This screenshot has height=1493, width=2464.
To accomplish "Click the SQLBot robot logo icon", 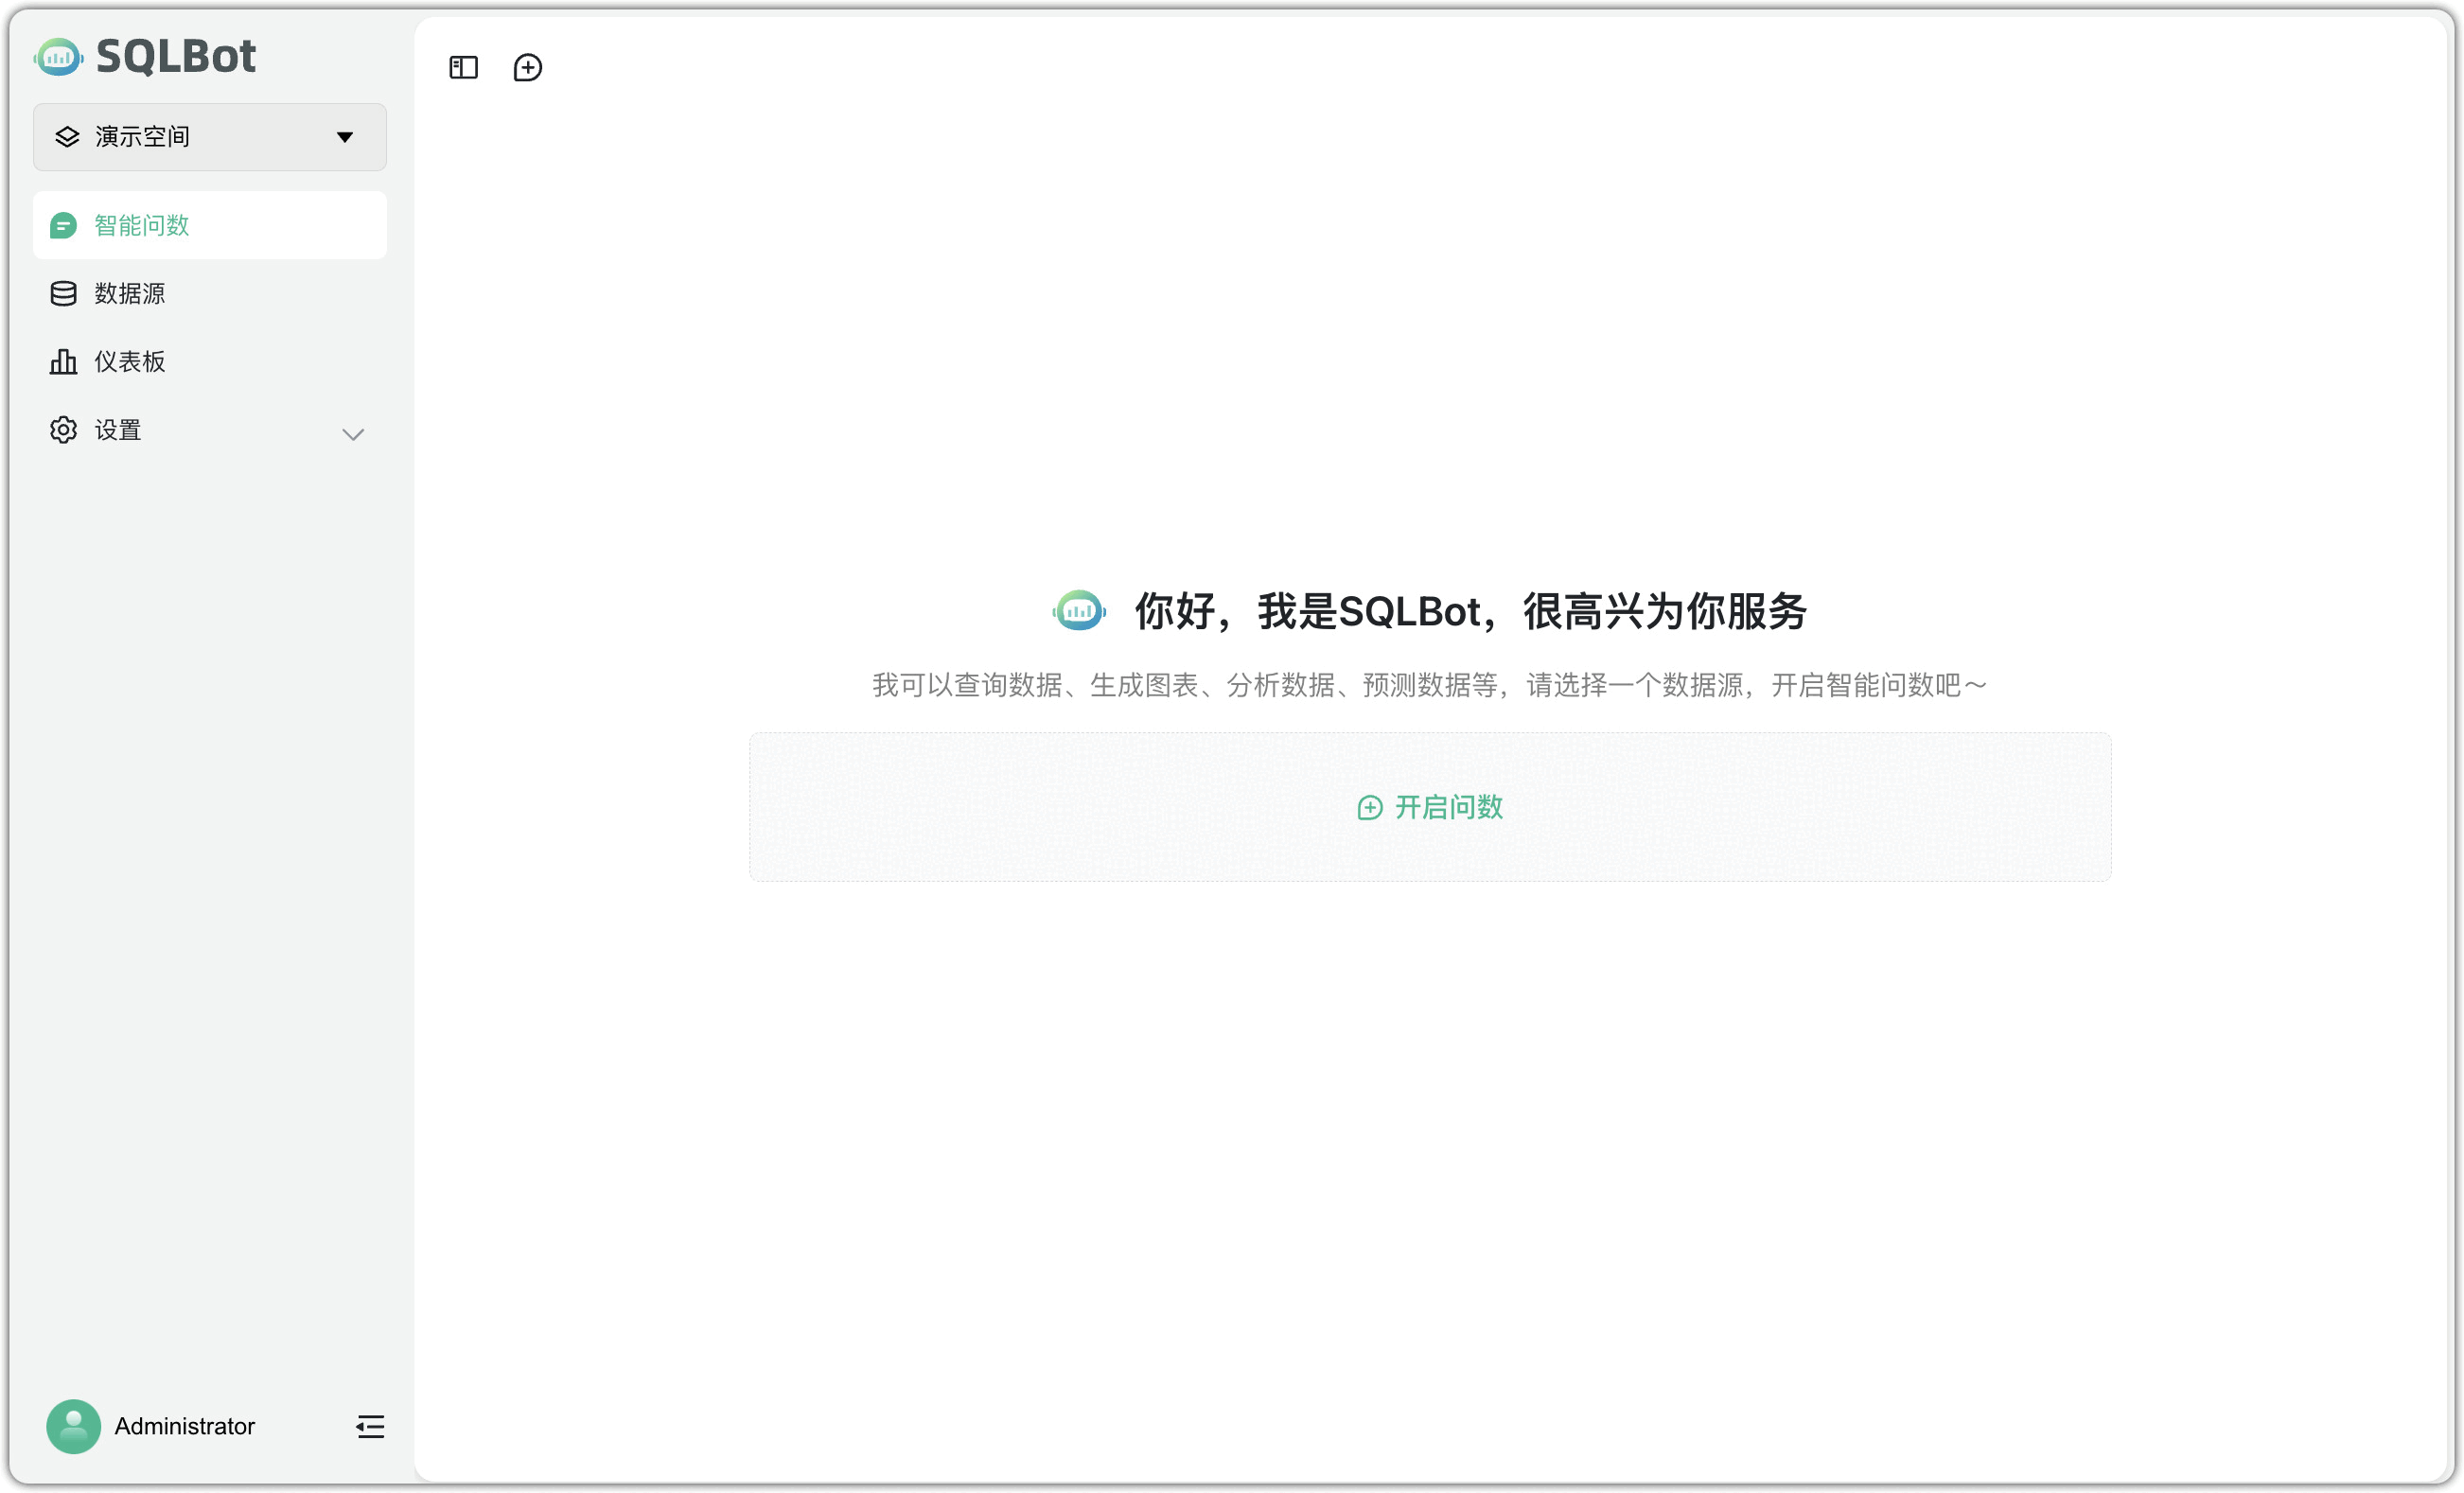I will click(x=58, y=57).
